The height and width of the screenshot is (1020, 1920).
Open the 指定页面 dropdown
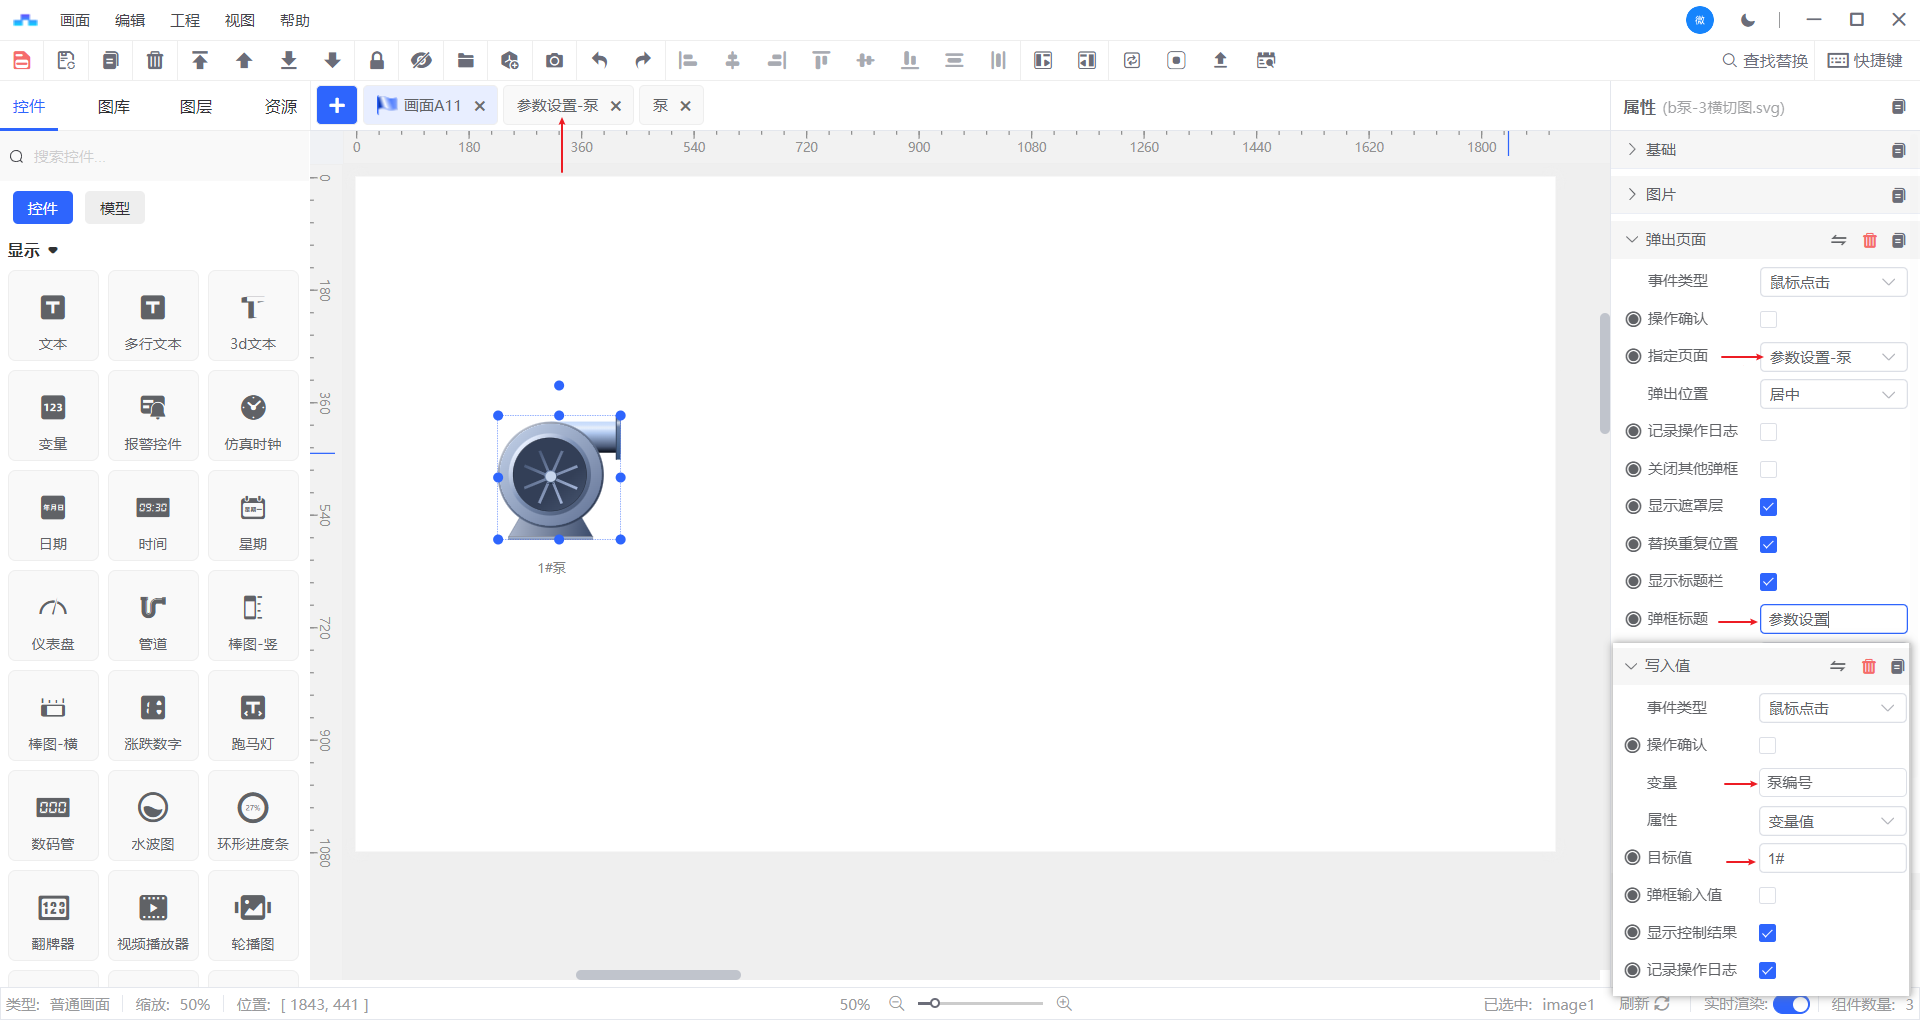1832,357
